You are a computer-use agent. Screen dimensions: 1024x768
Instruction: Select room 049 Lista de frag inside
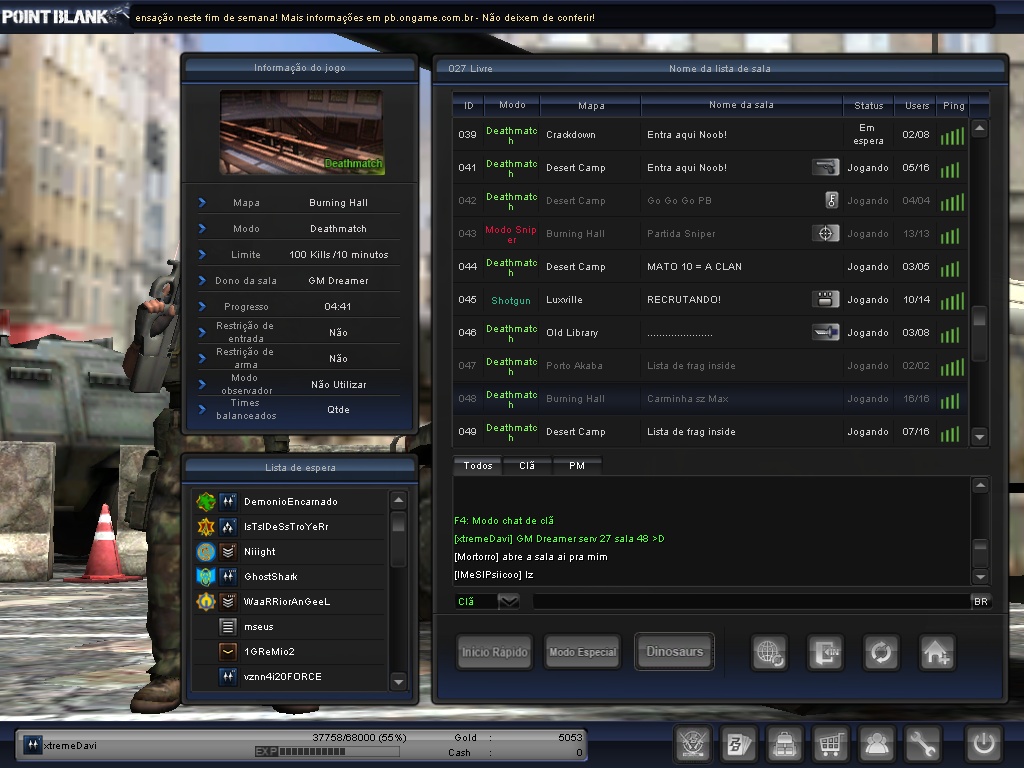coord(709,431)
